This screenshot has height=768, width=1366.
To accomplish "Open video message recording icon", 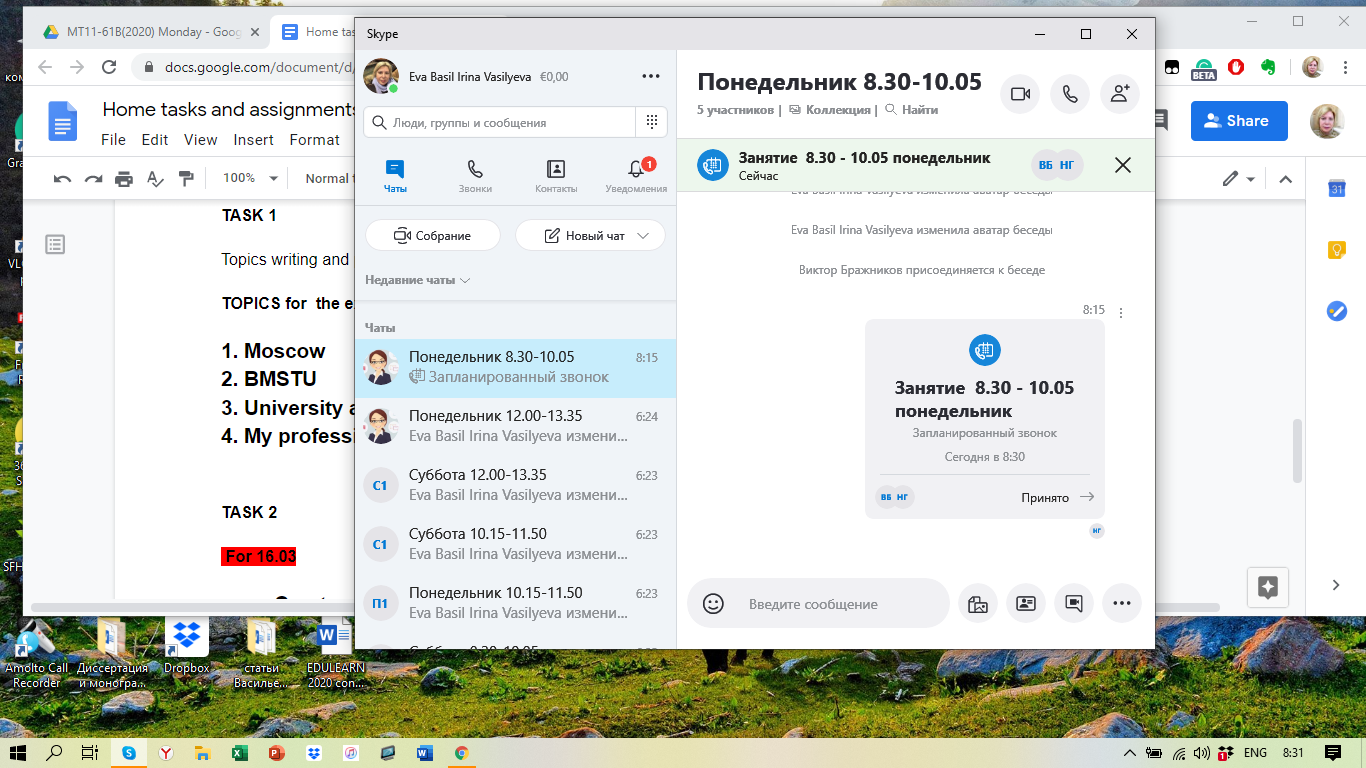I will click(1074, 604).
